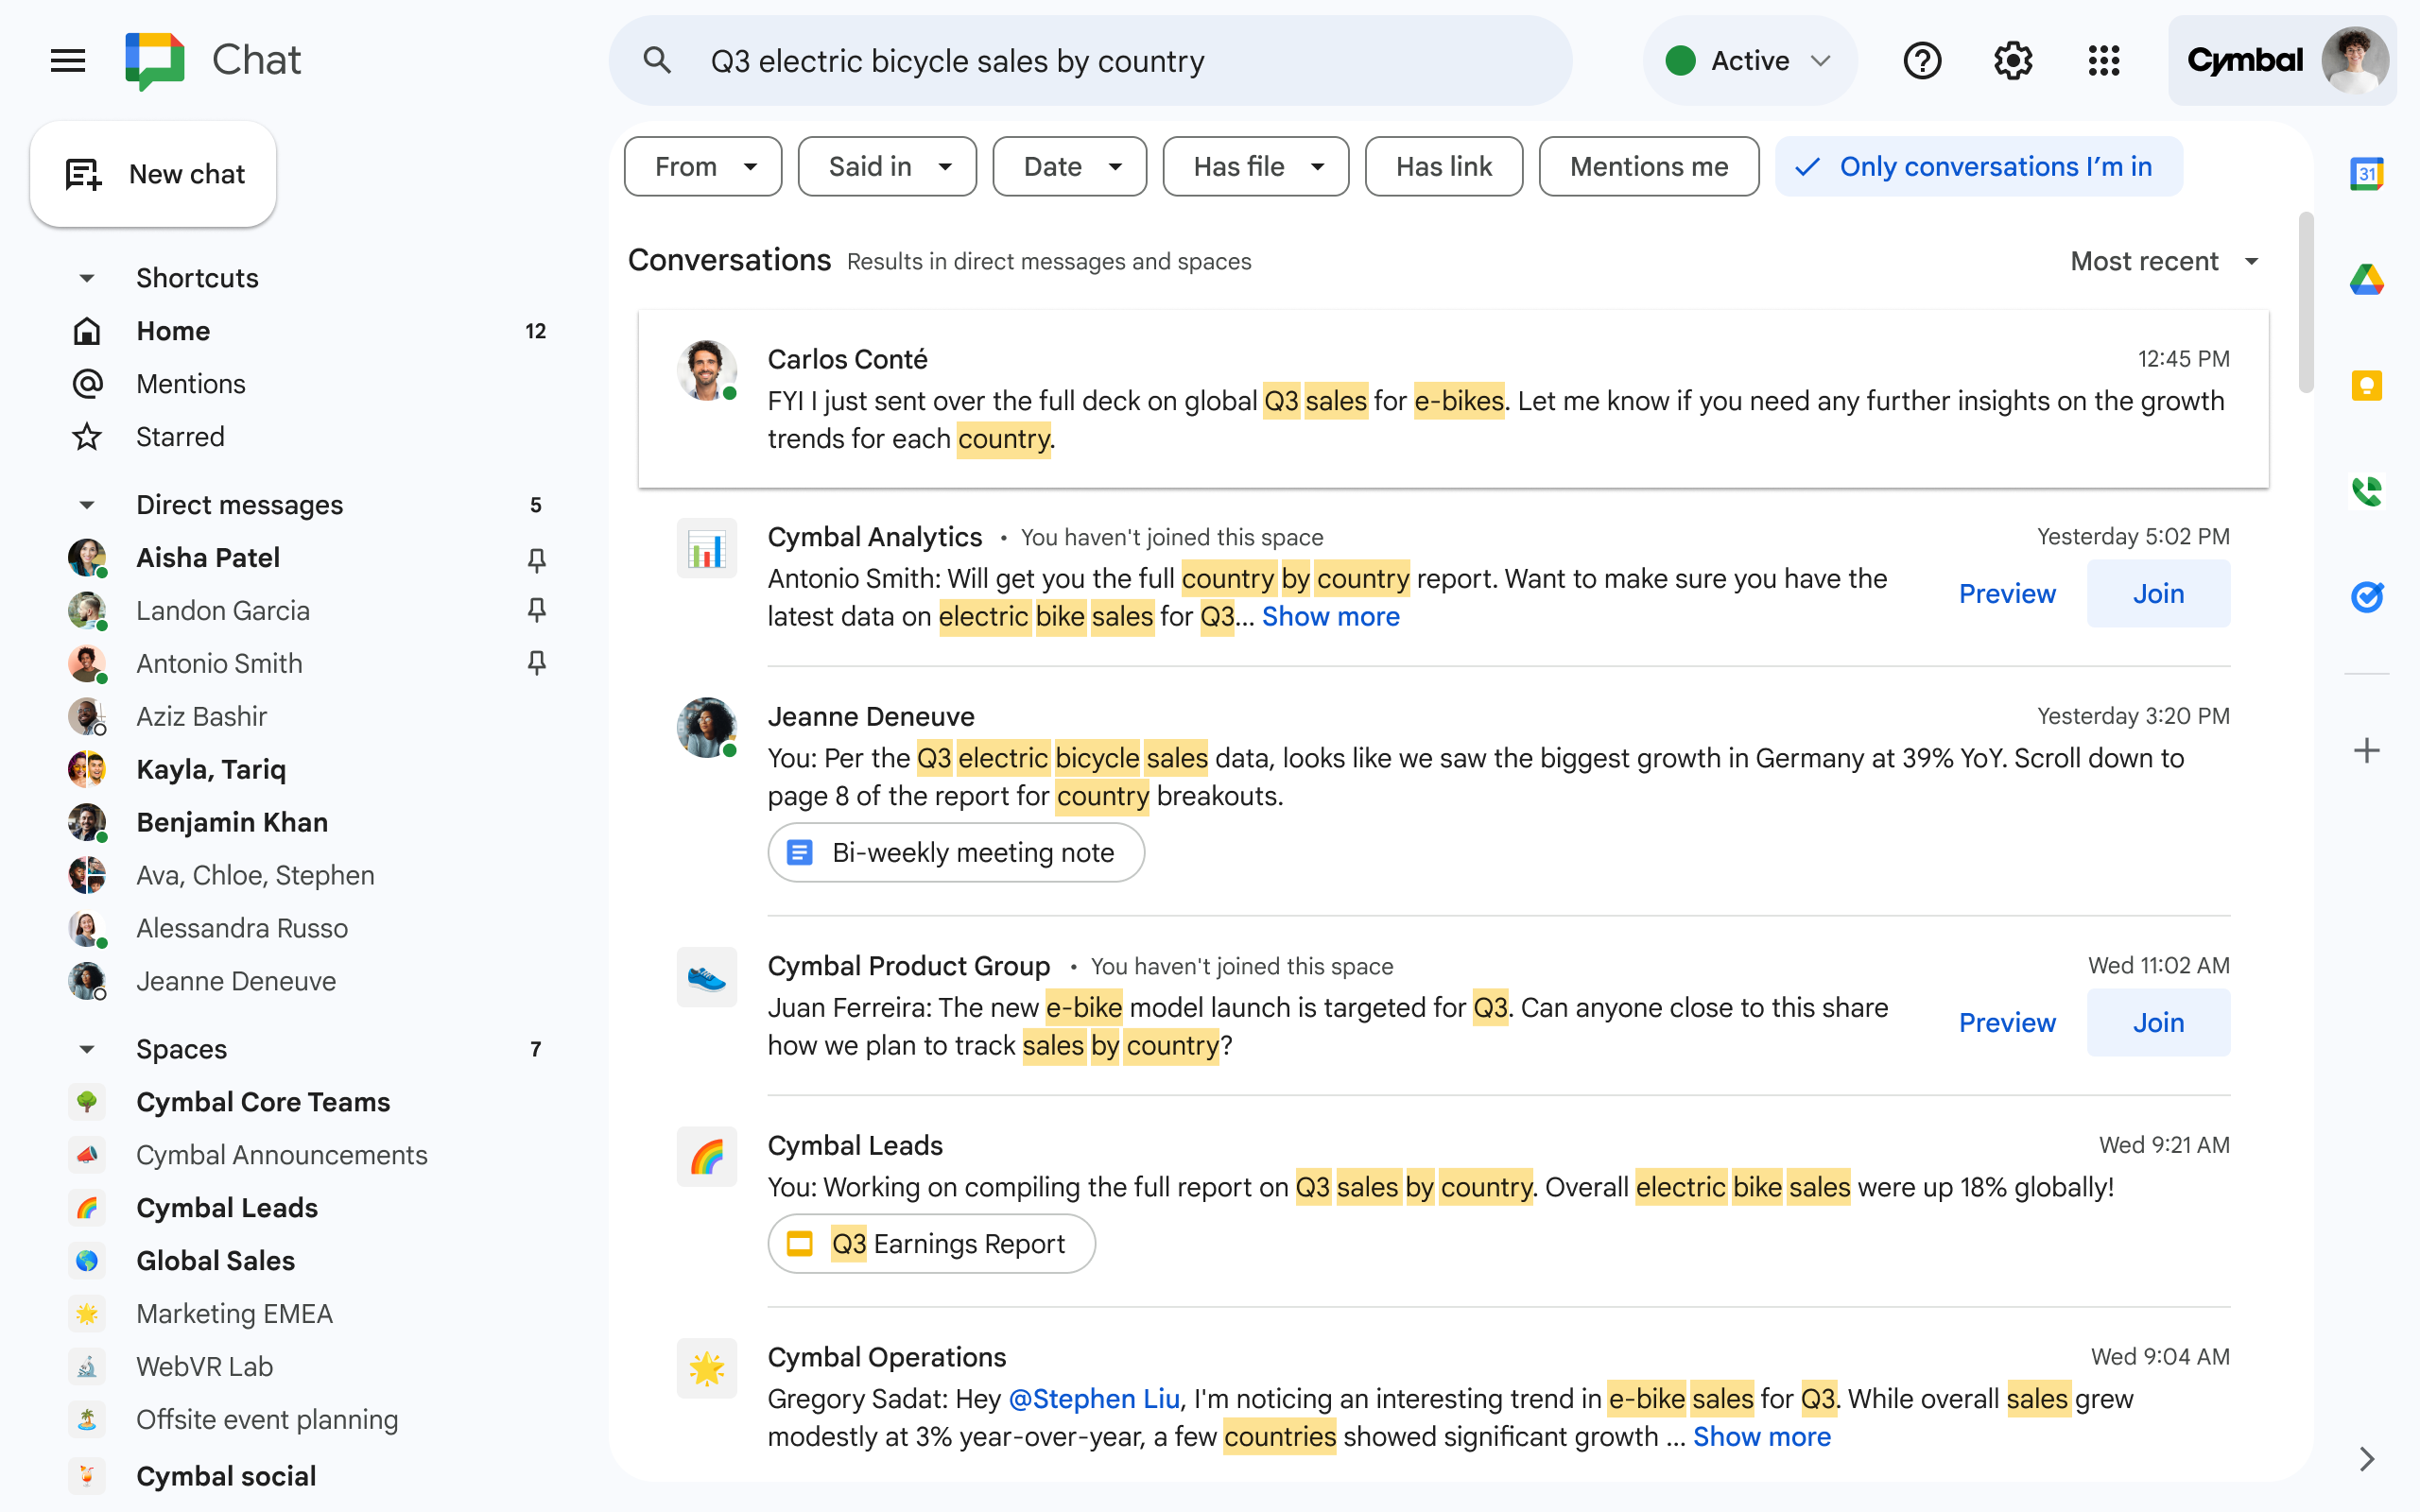Screen dimensions: 2420x1512
Task: Open Google Chat settings gear
Action: point(2013,60)
